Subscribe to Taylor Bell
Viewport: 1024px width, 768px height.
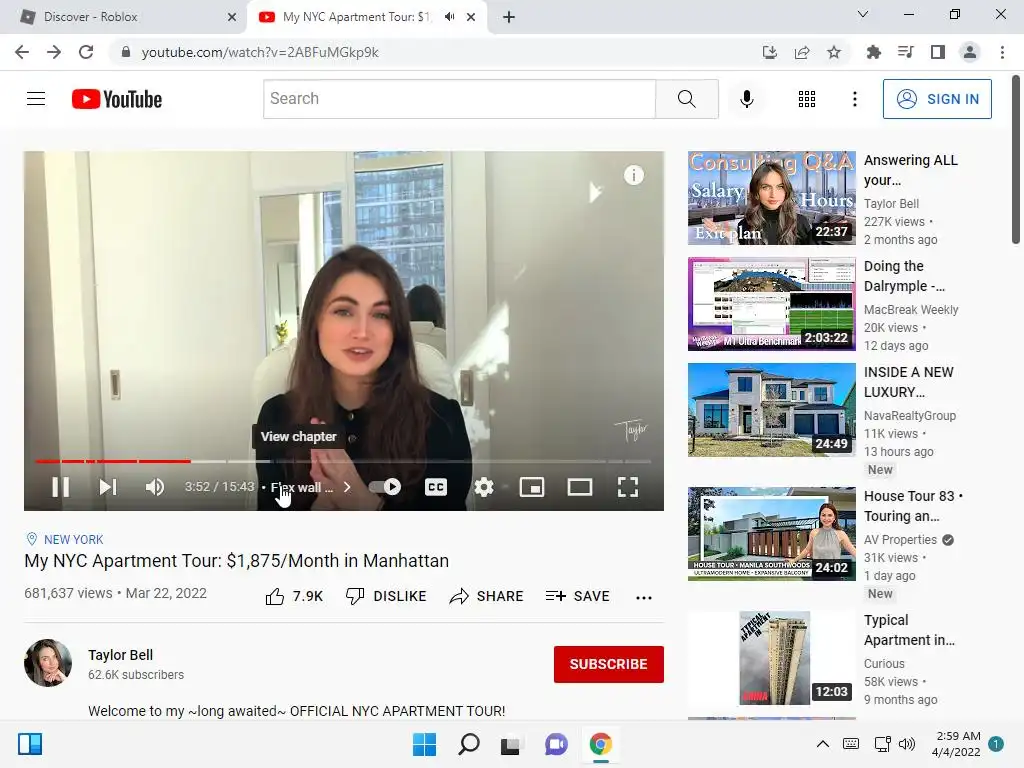[x=609, y=664]
